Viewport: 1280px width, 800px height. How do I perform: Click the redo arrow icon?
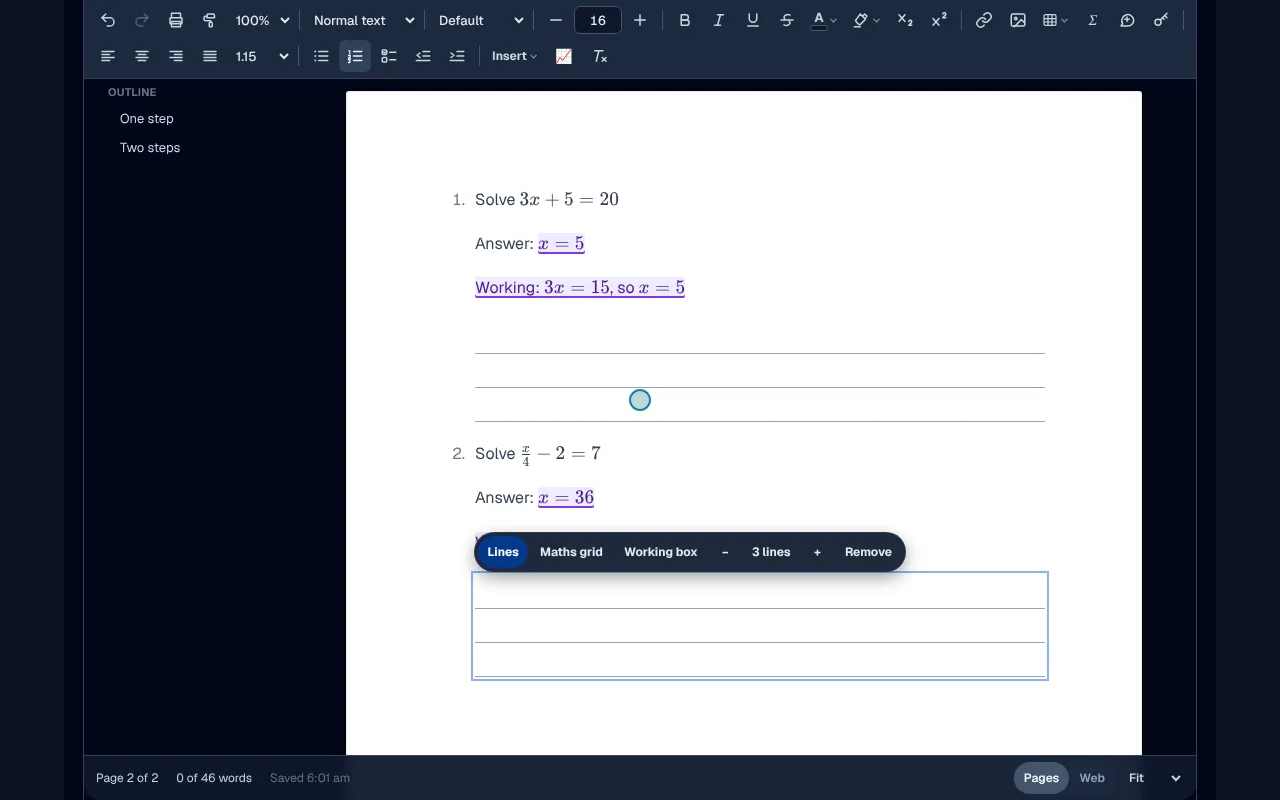[142, 20]
